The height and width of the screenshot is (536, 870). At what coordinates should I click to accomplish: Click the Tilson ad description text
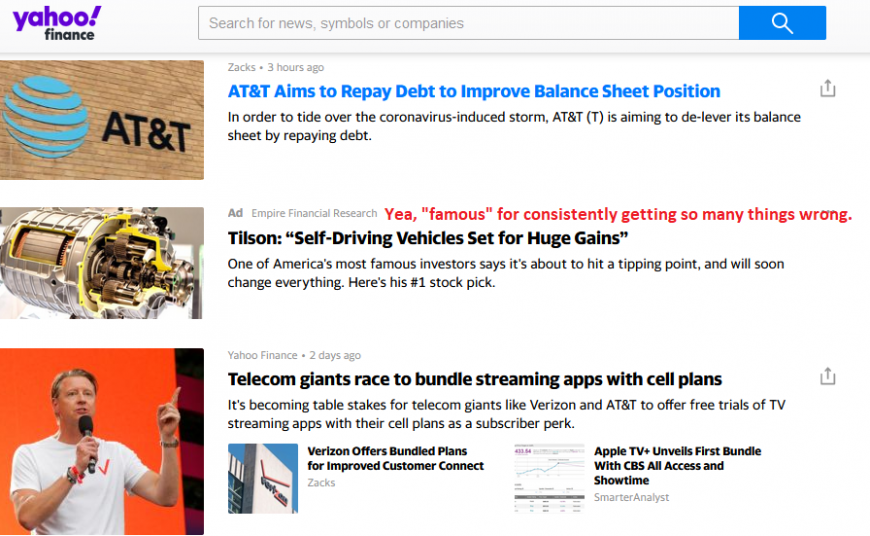pyautogui.click(x=506, y=273)
